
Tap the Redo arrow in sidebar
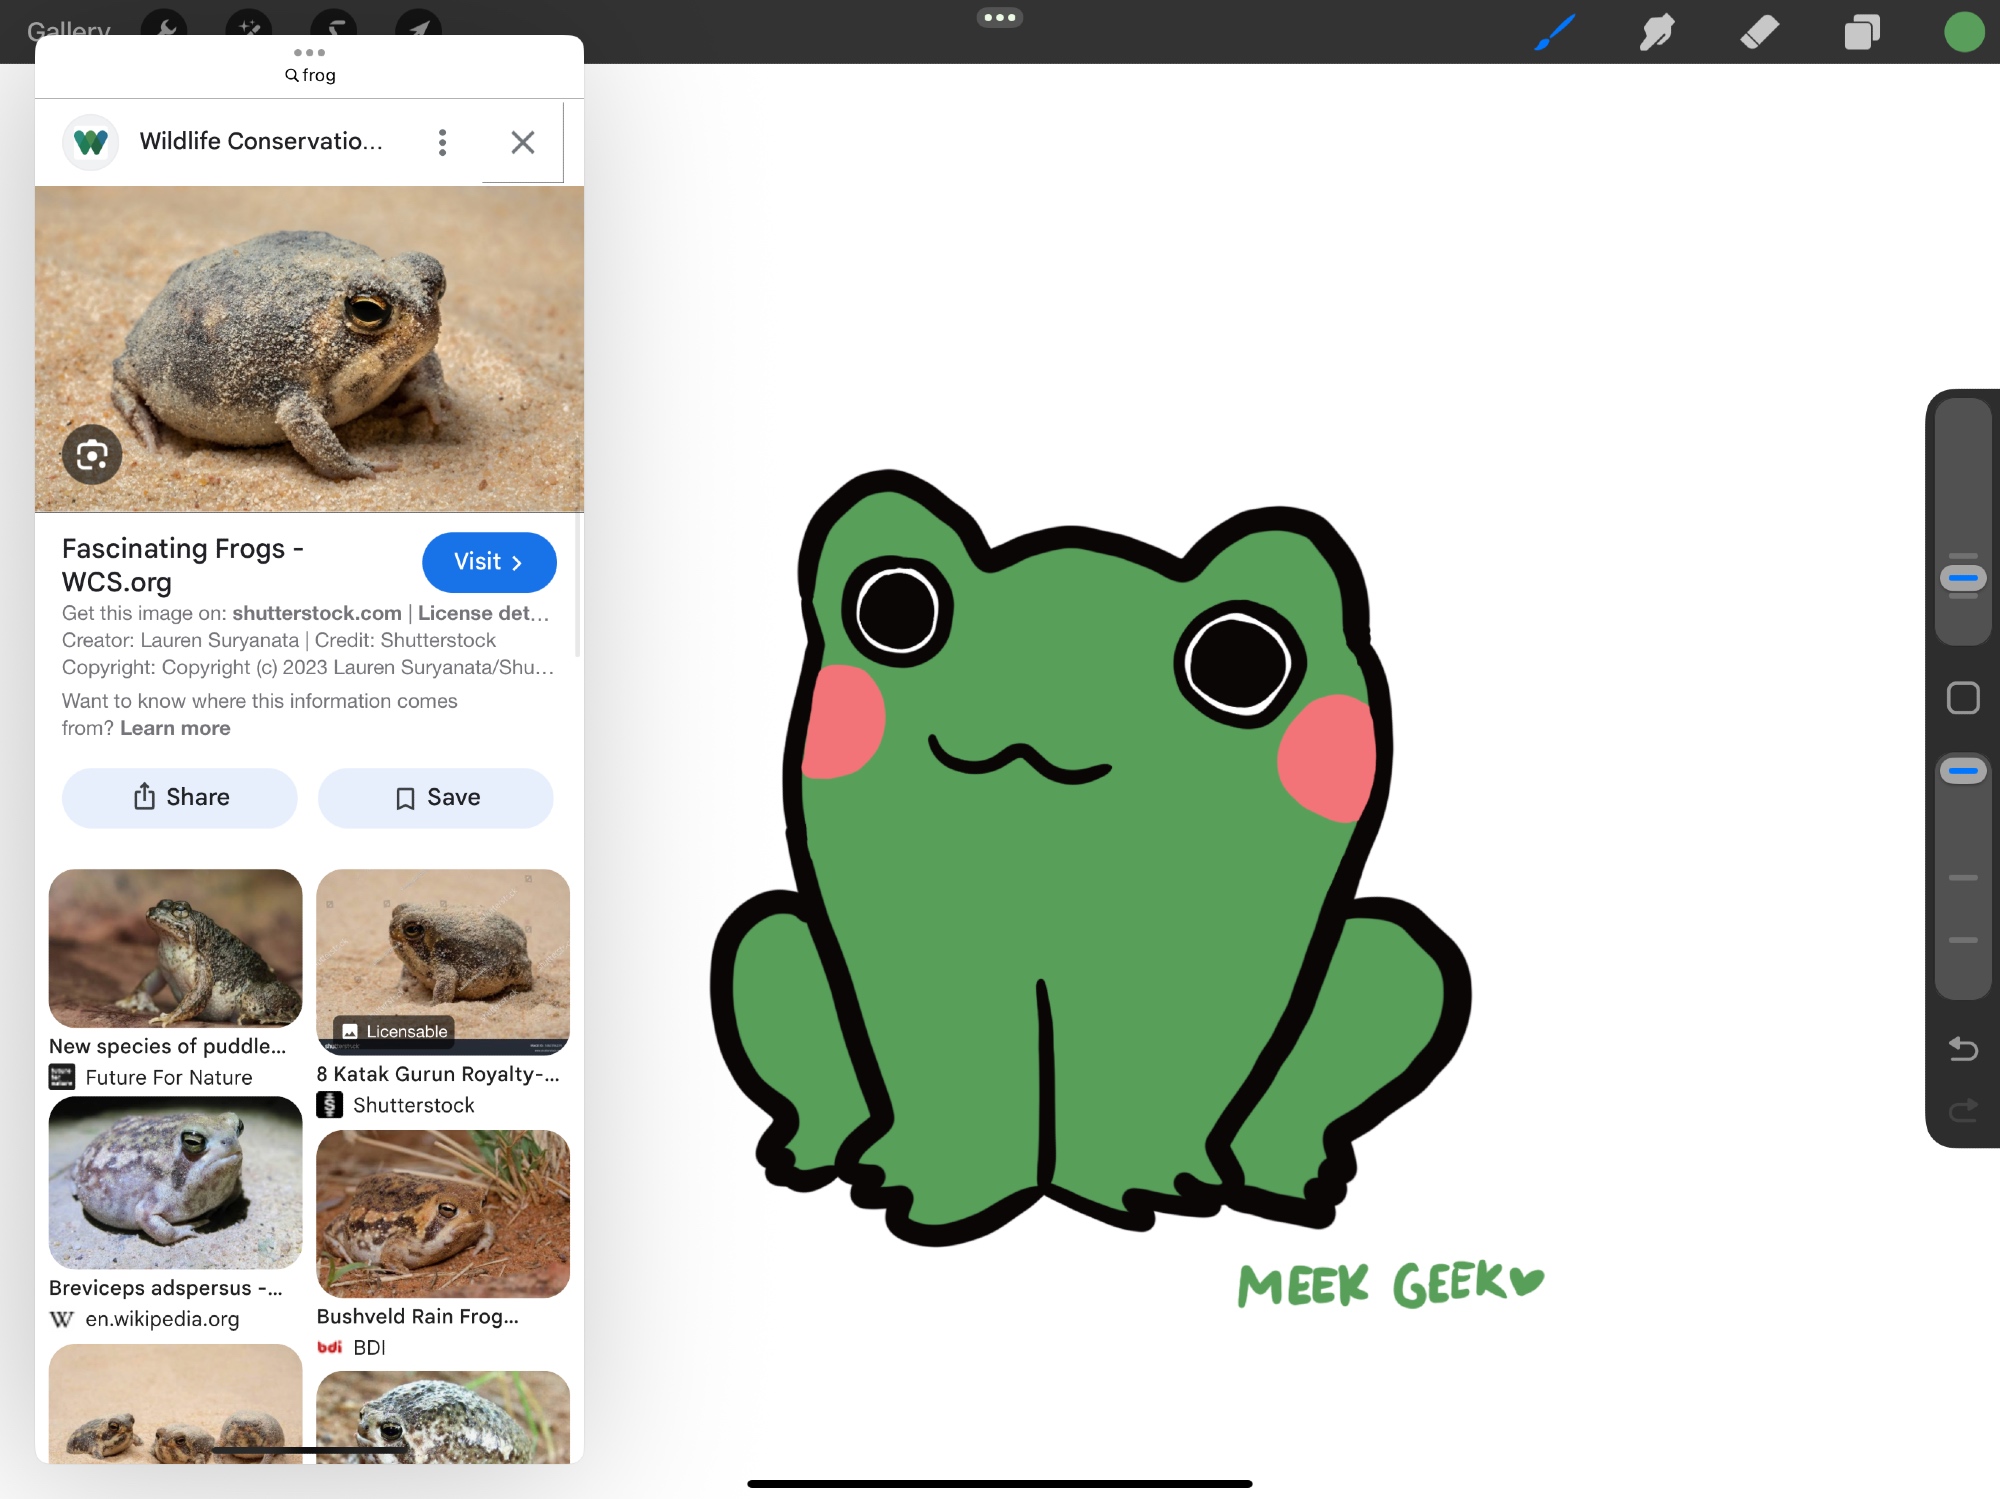(x=1963, y=1110)
